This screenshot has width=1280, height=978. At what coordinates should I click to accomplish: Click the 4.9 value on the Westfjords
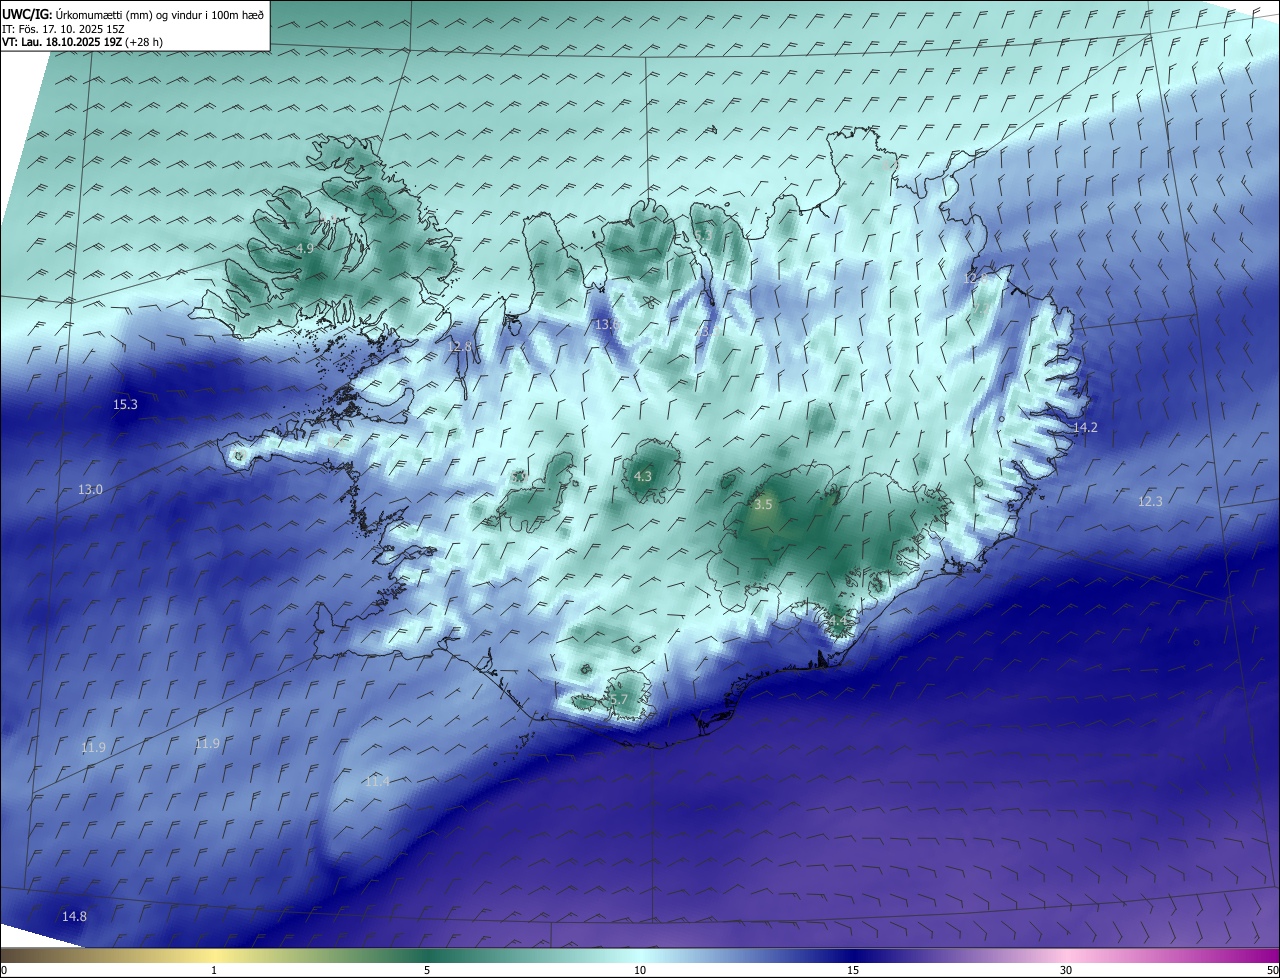pos(305,248)
